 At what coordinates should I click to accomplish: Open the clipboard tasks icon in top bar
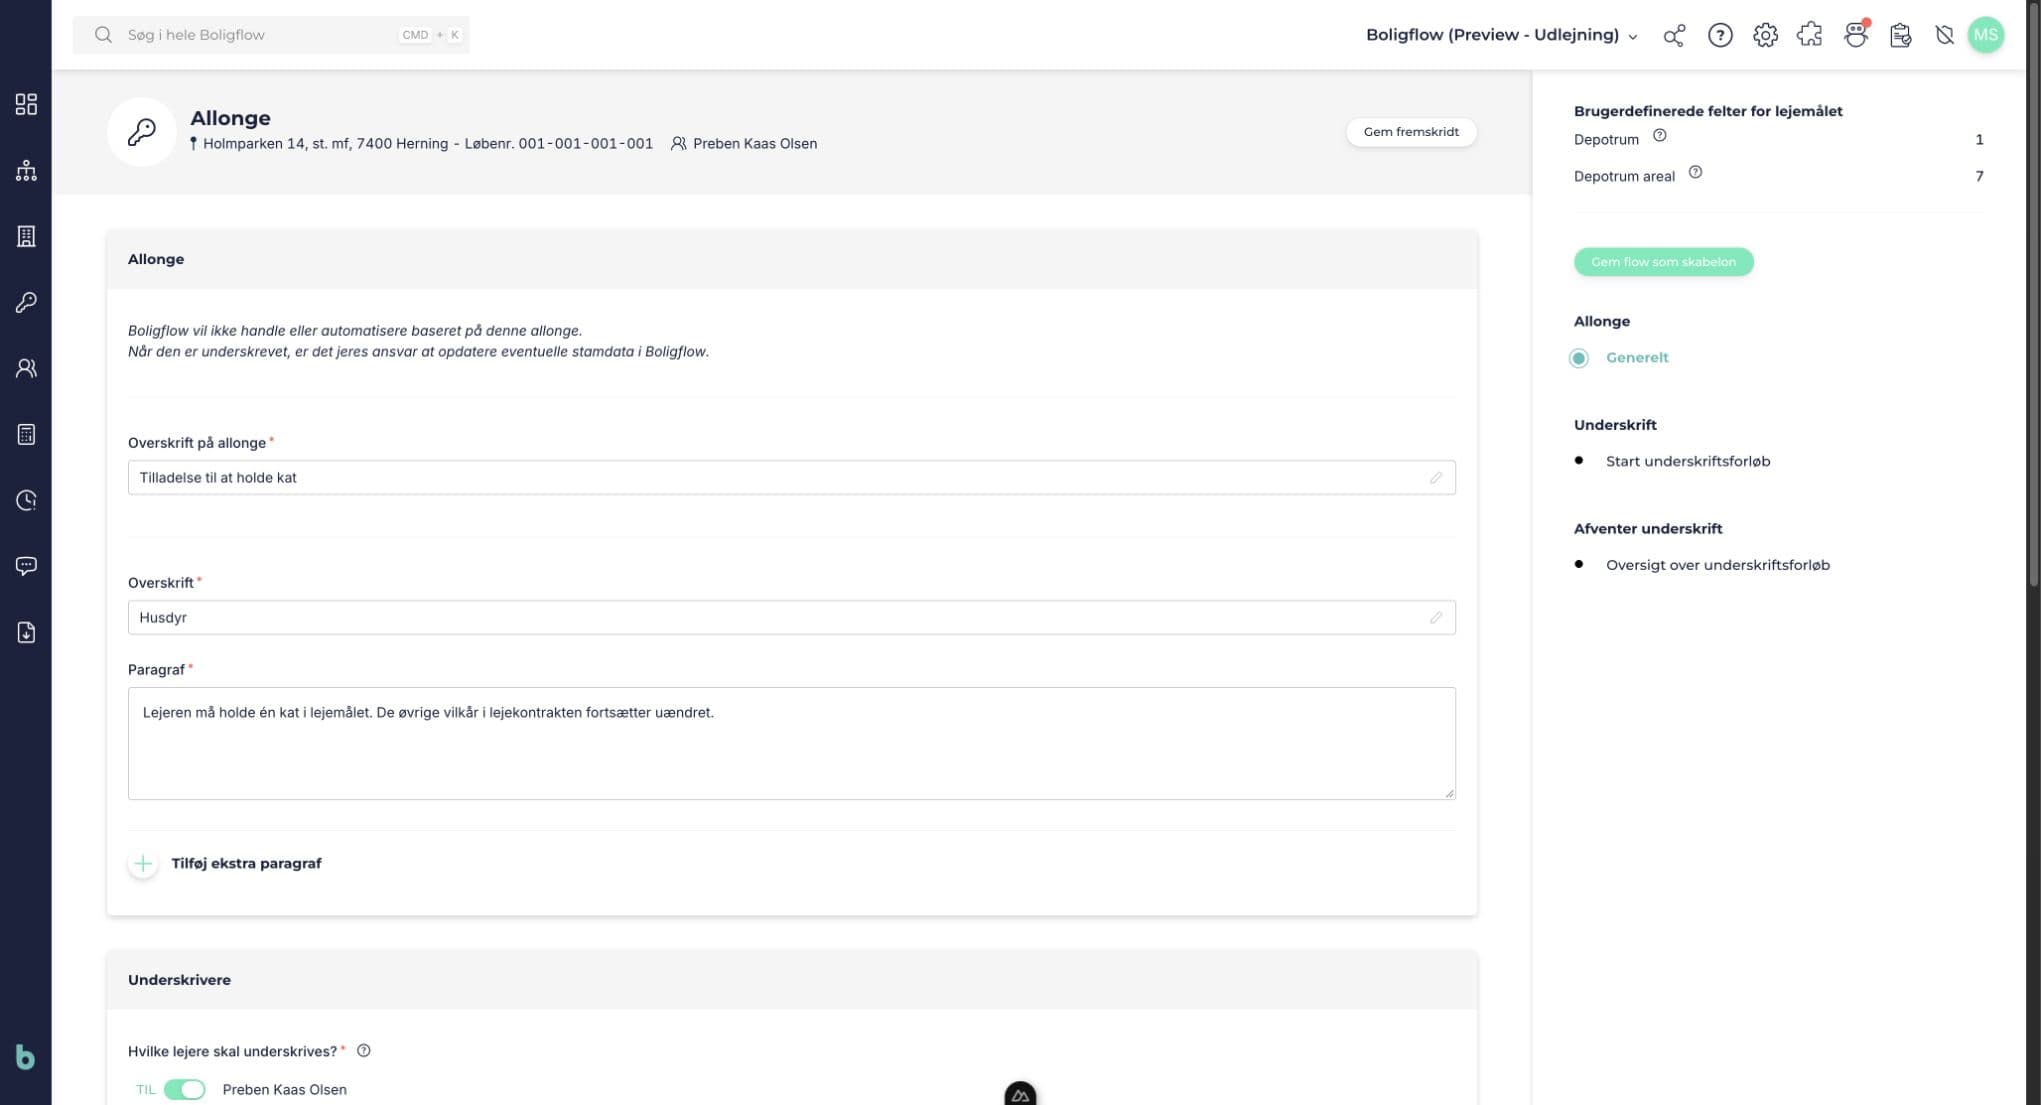pos(1901,35)
